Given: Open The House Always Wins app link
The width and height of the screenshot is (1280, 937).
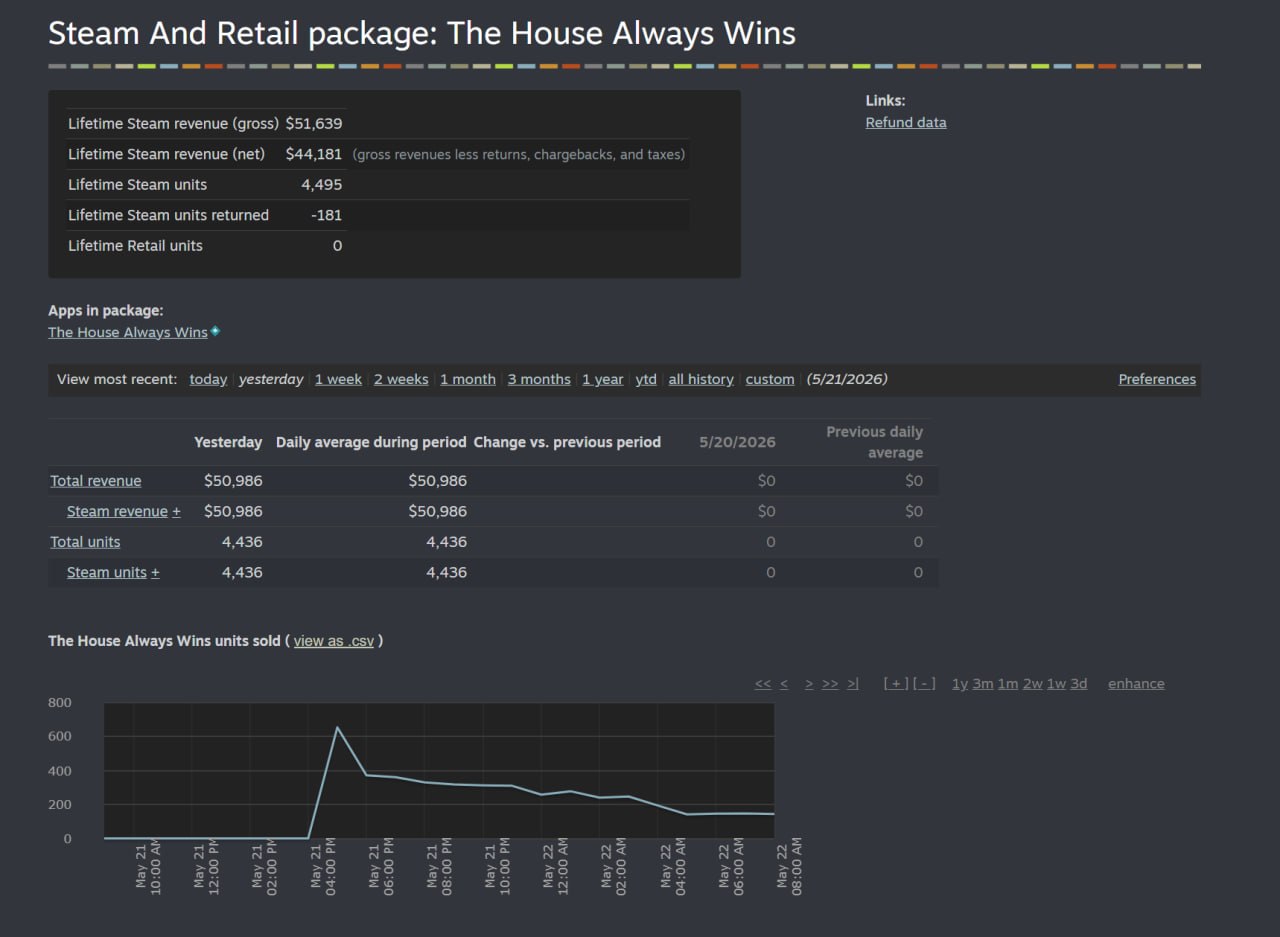Looking at the screenshot, I should coord(128,332).
